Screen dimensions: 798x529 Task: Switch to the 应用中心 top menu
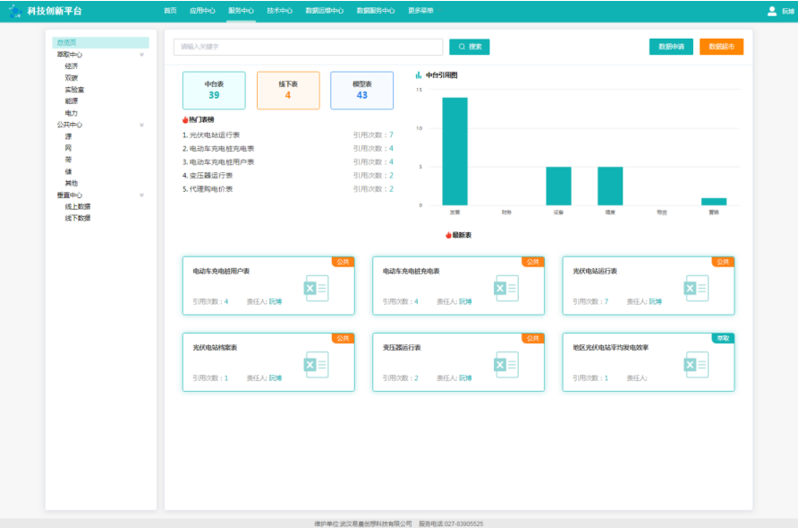203,10
